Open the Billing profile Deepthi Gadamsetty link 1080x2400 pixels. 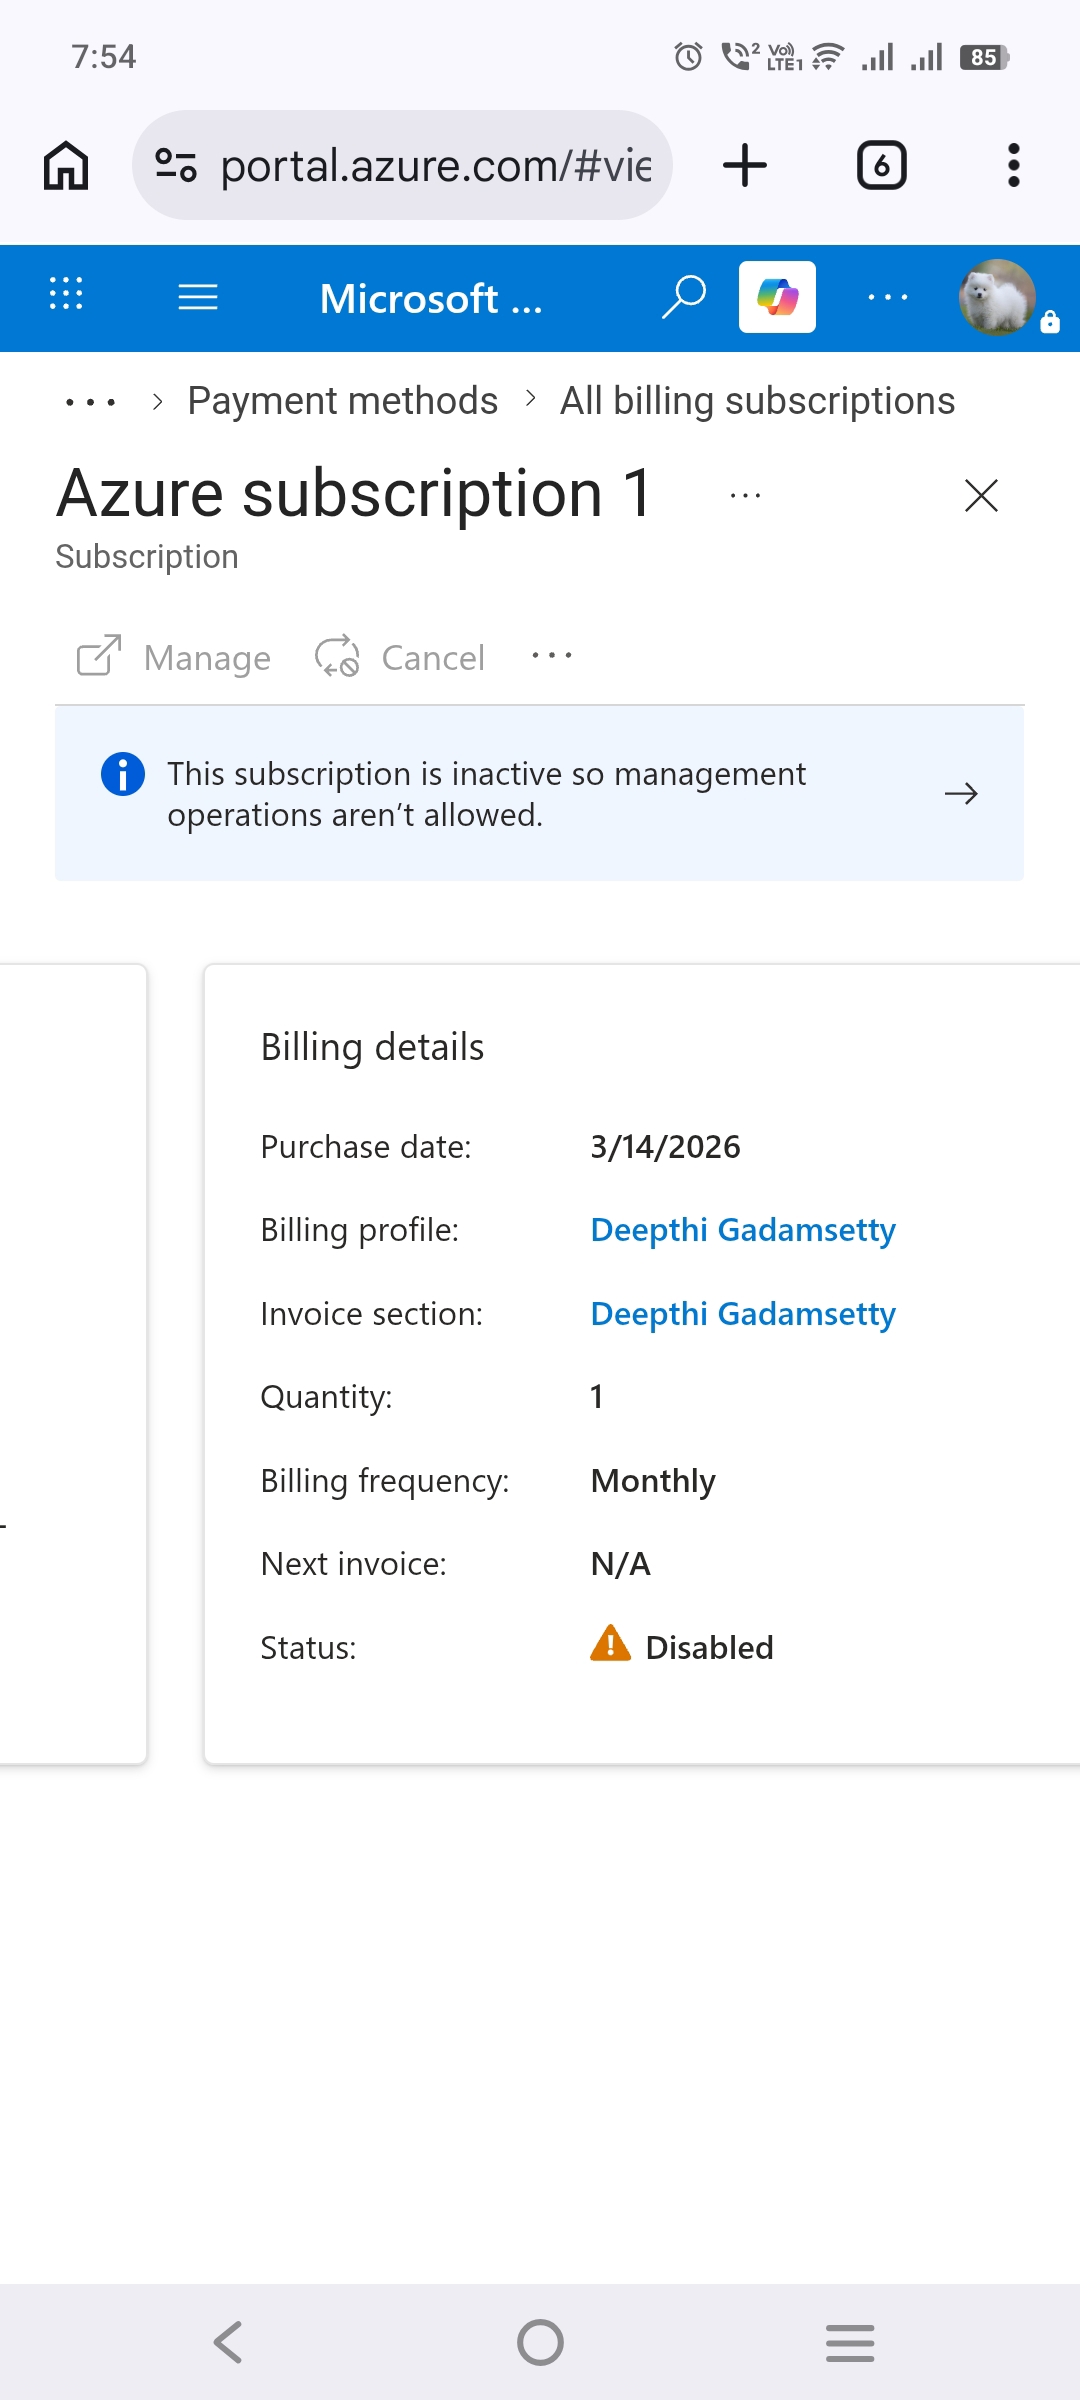coord(743,1230)
